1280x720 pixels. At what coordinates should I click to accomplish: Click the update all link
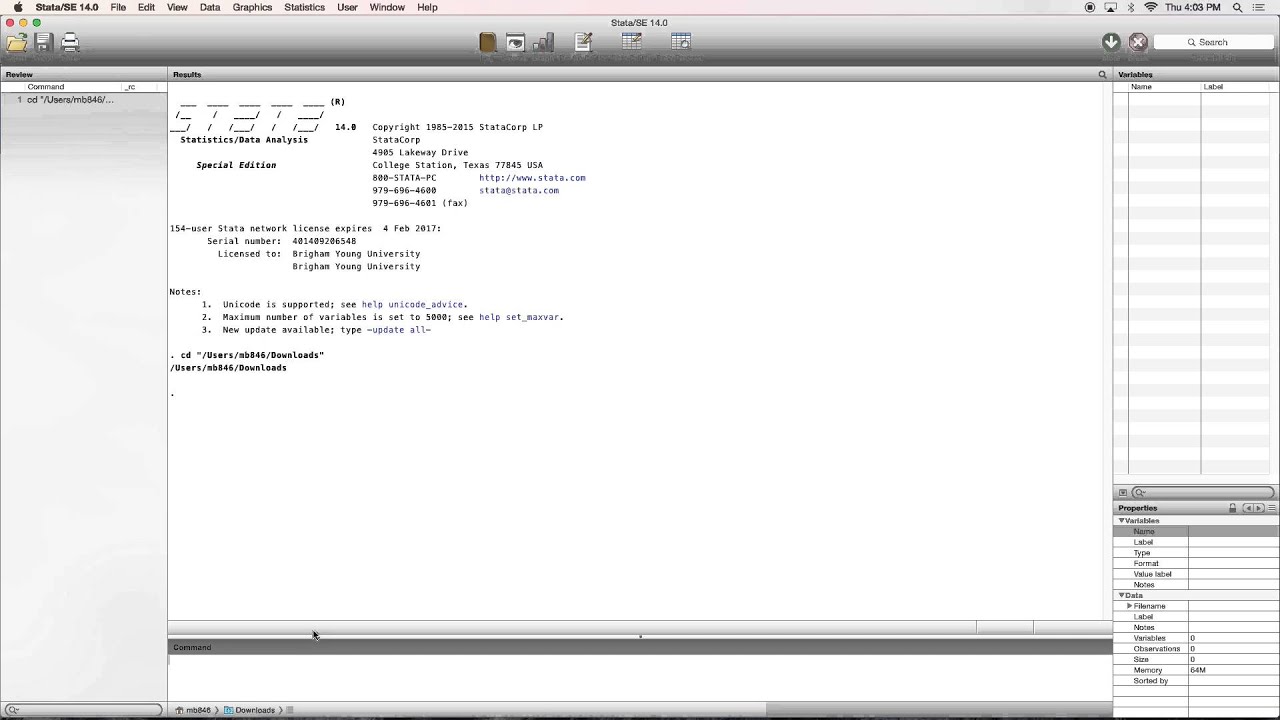point(399,330)
